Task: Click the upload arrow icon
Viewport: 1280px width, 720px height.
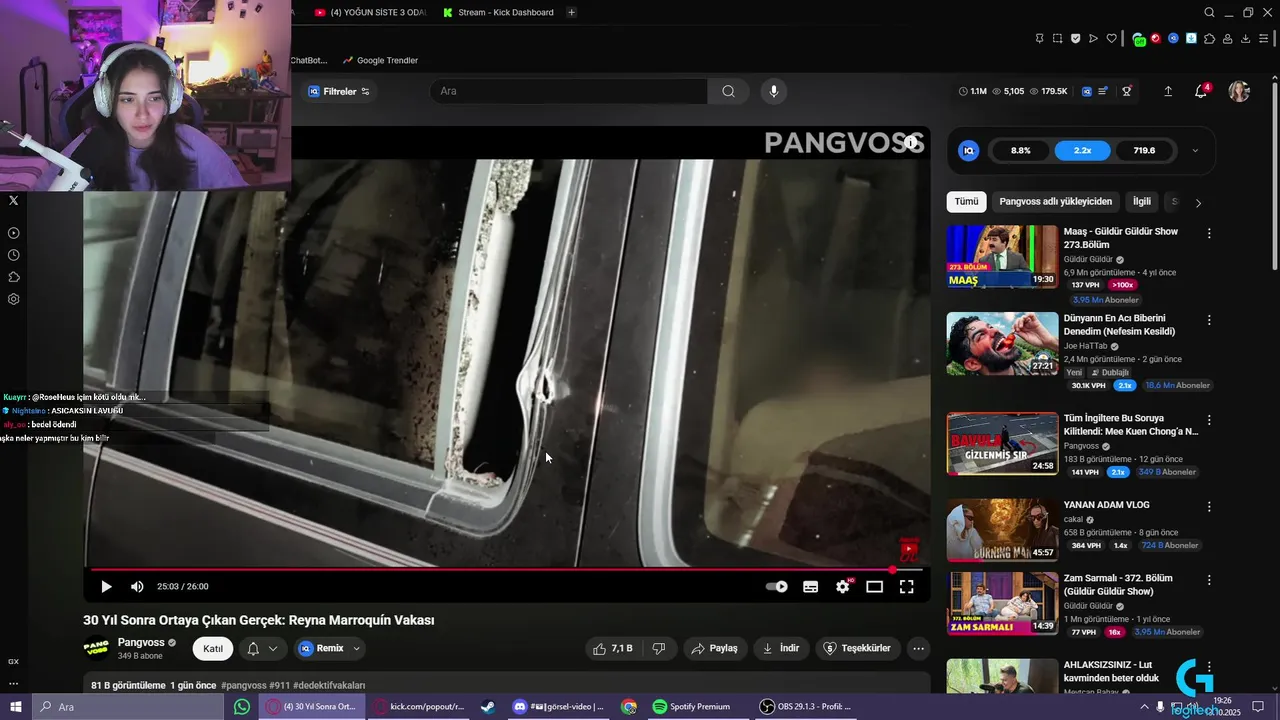Action: tap(1168, 91)
